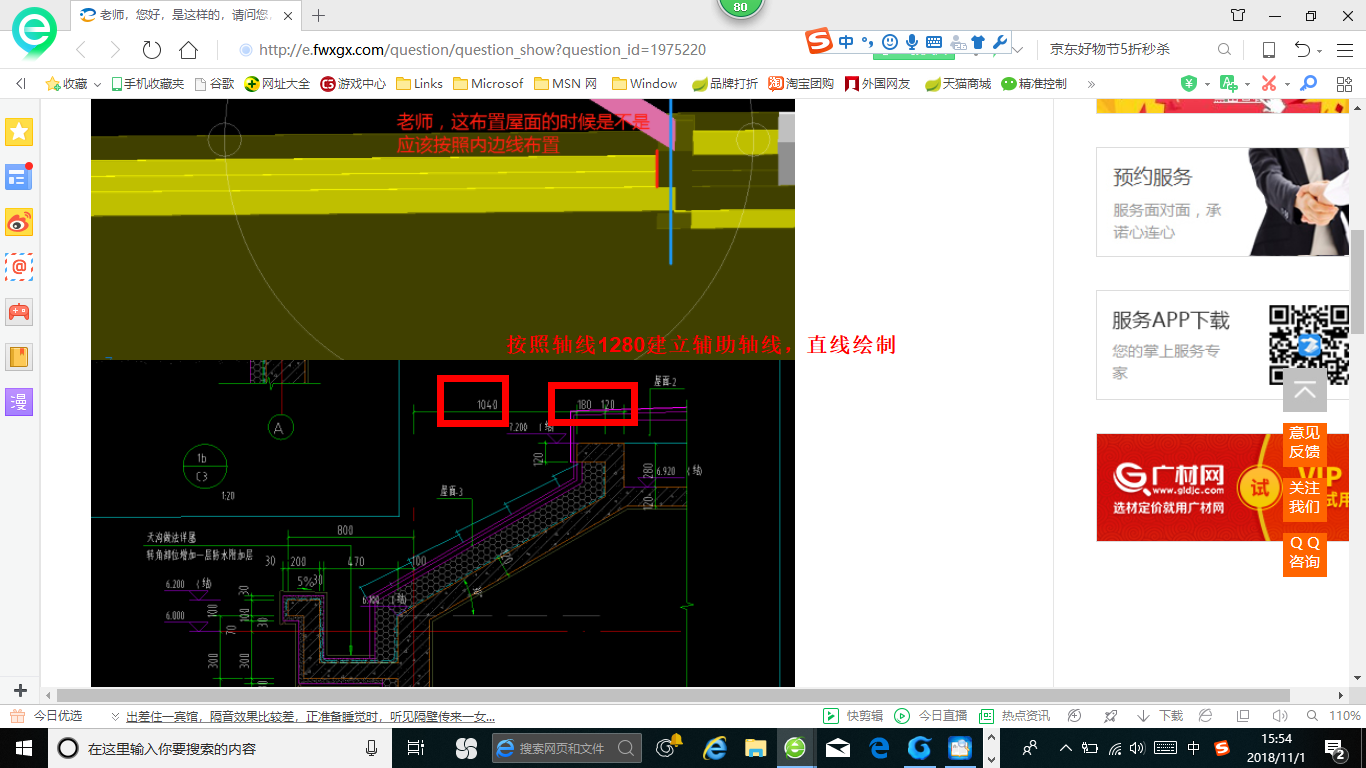This screenshot has width=1366, height=768.
Task: Expand the status bar news ticker arrow
Action: click(x=116, y=716)
